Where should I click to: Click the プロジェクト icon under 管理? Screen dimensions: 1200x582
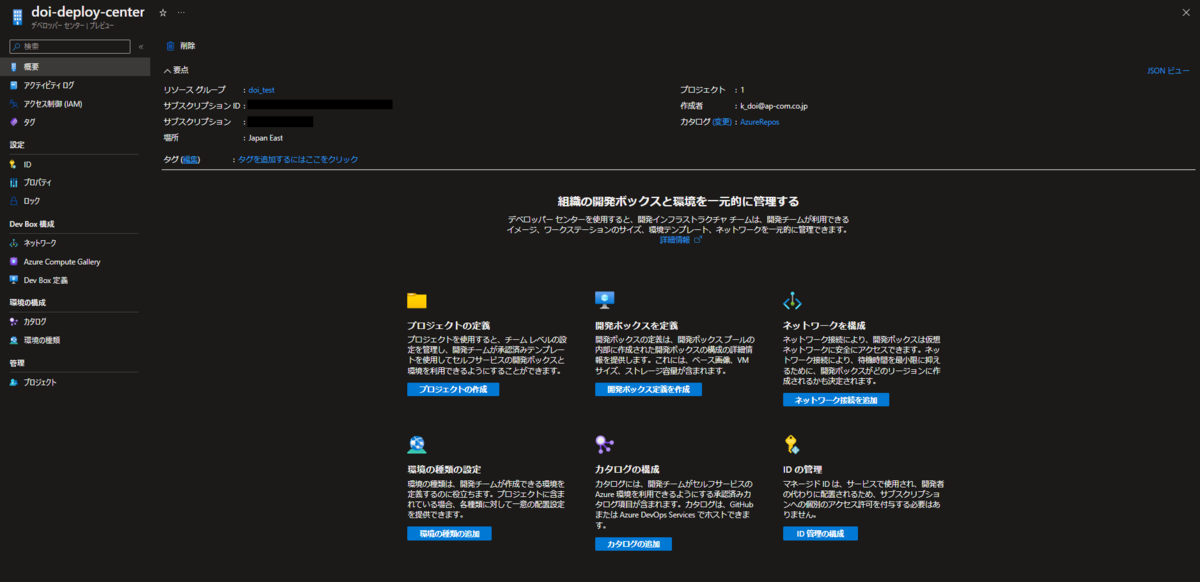tap(14, 382)
